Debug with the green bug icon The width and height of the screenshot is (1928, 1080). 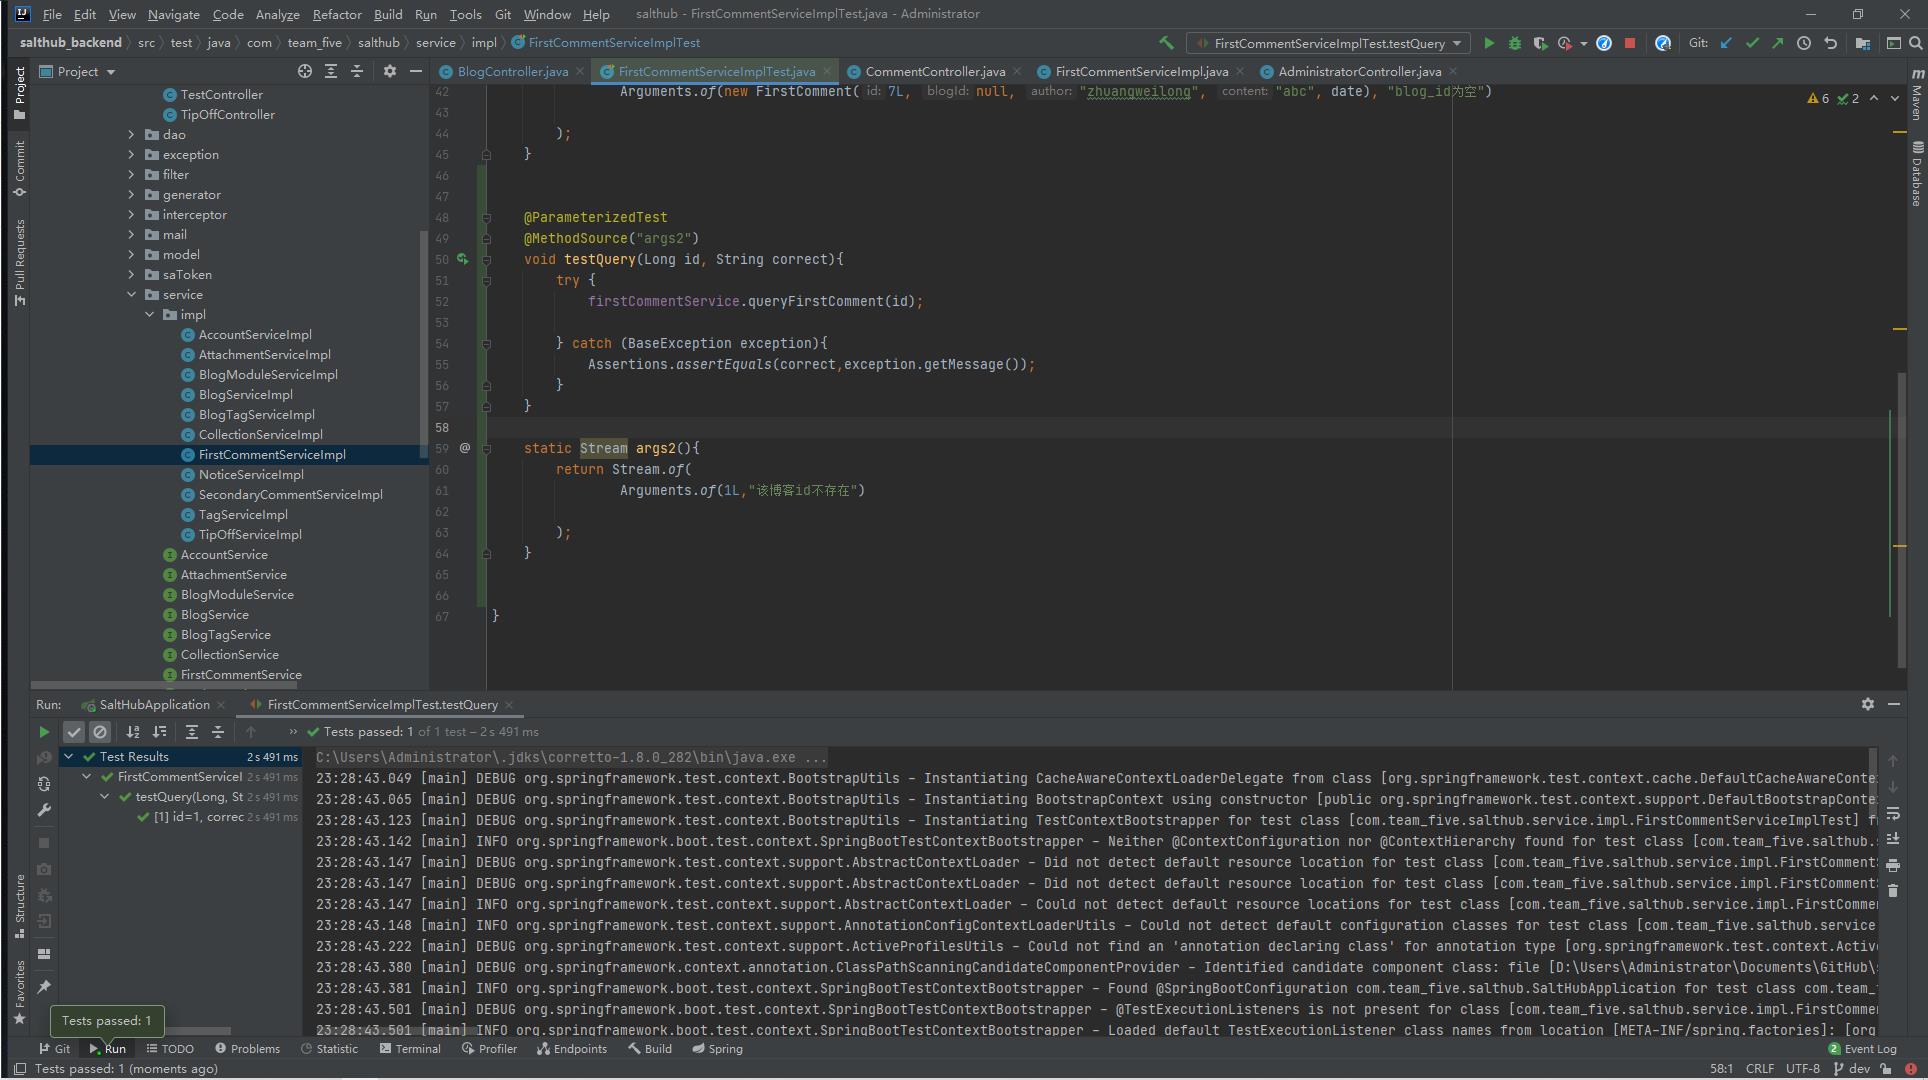1514,43
